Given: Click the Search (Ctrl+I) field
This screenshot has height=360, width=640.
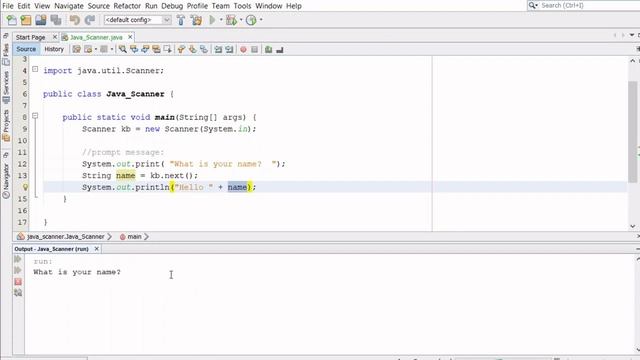Looking at the screenshot, I should (x=588, y=5).
